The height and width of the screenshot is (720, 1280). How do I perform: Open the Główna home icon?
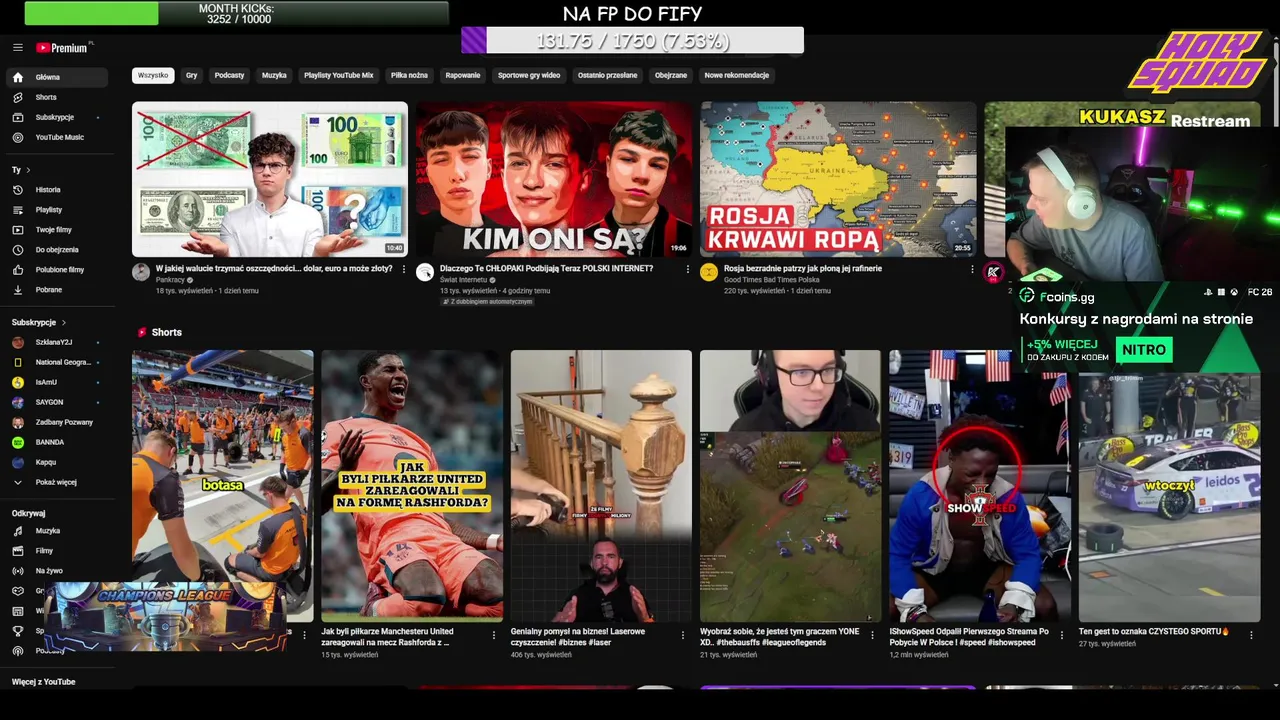tap(17, 77)
